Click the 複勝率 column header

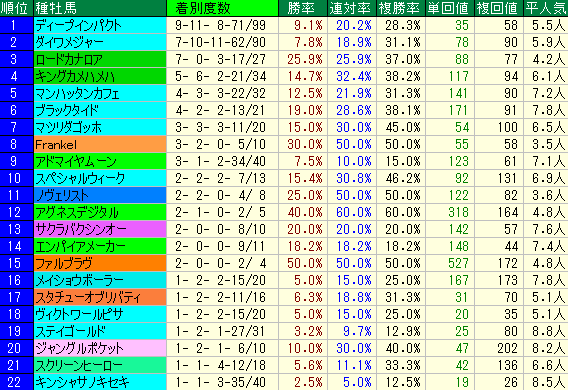click(401, 8)
